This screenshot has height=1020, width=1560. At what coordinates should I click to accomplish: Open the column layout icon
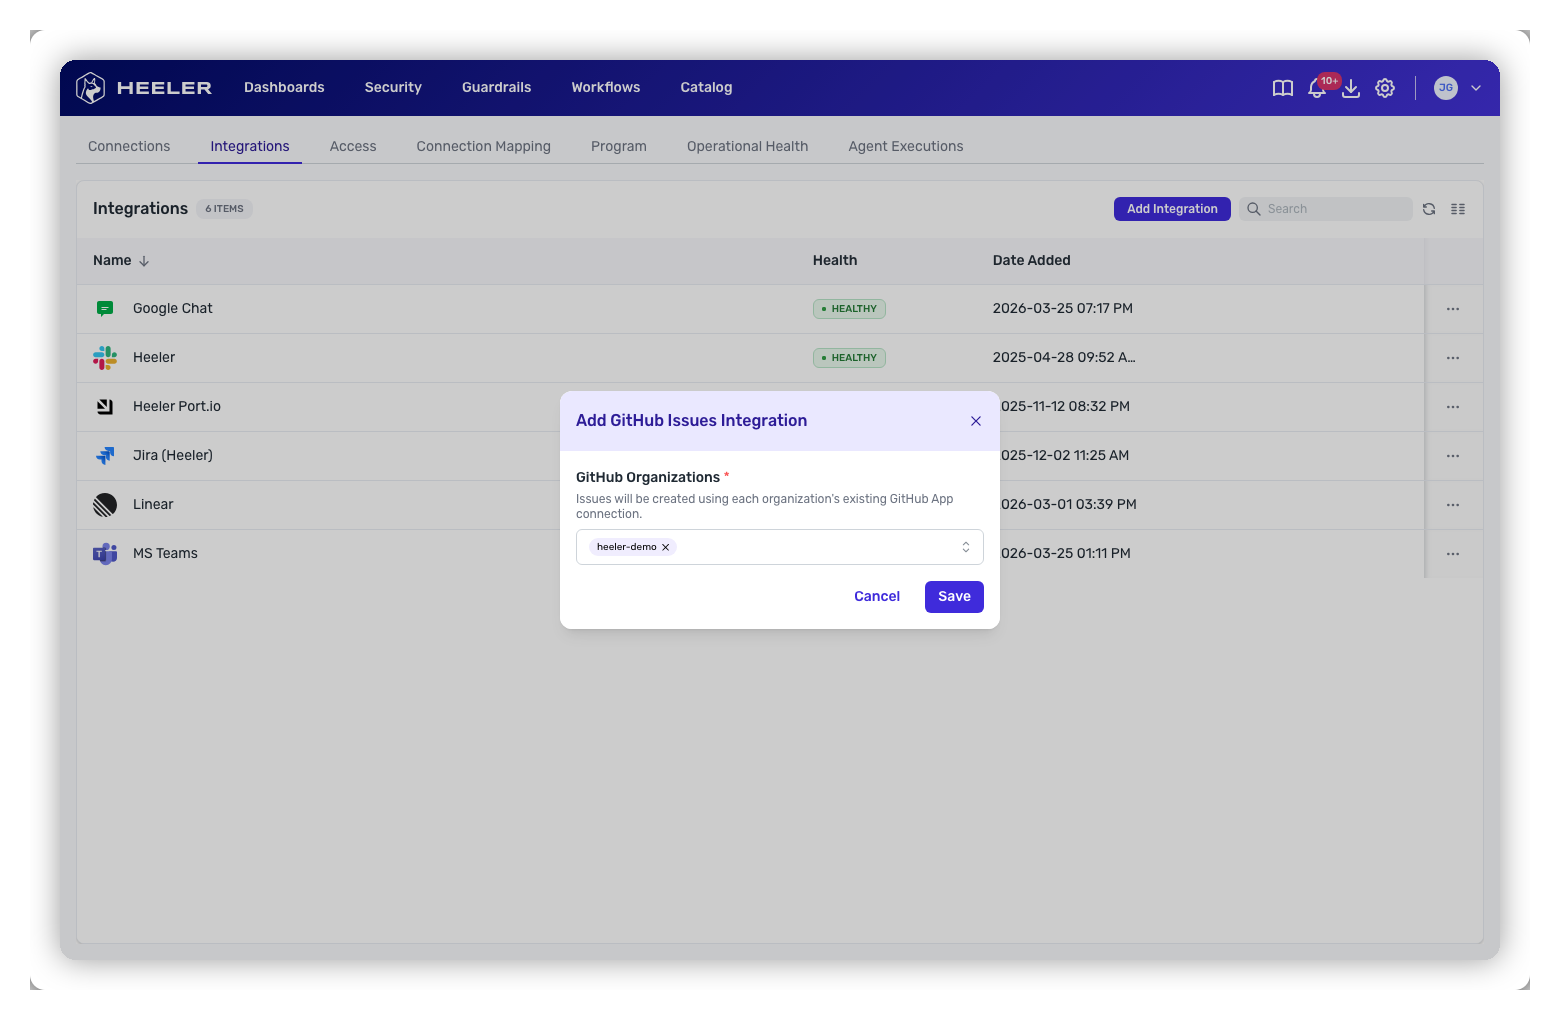[1458, 209]
